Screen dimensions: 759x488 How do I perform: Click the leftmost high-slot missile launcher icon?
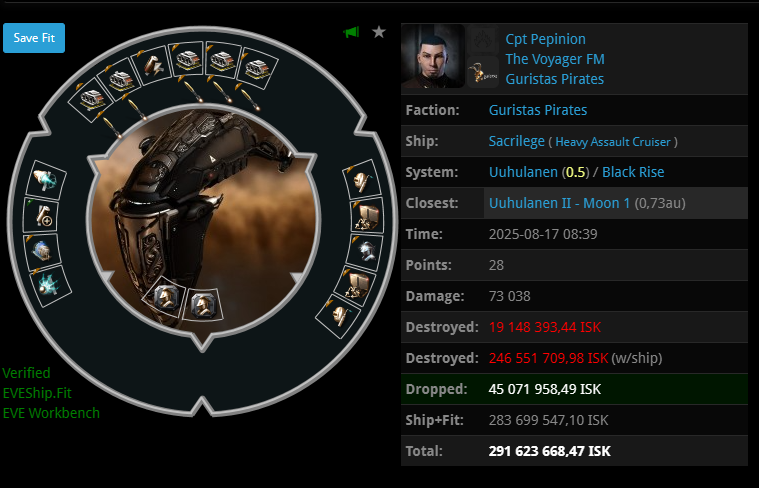coord(91,100)
